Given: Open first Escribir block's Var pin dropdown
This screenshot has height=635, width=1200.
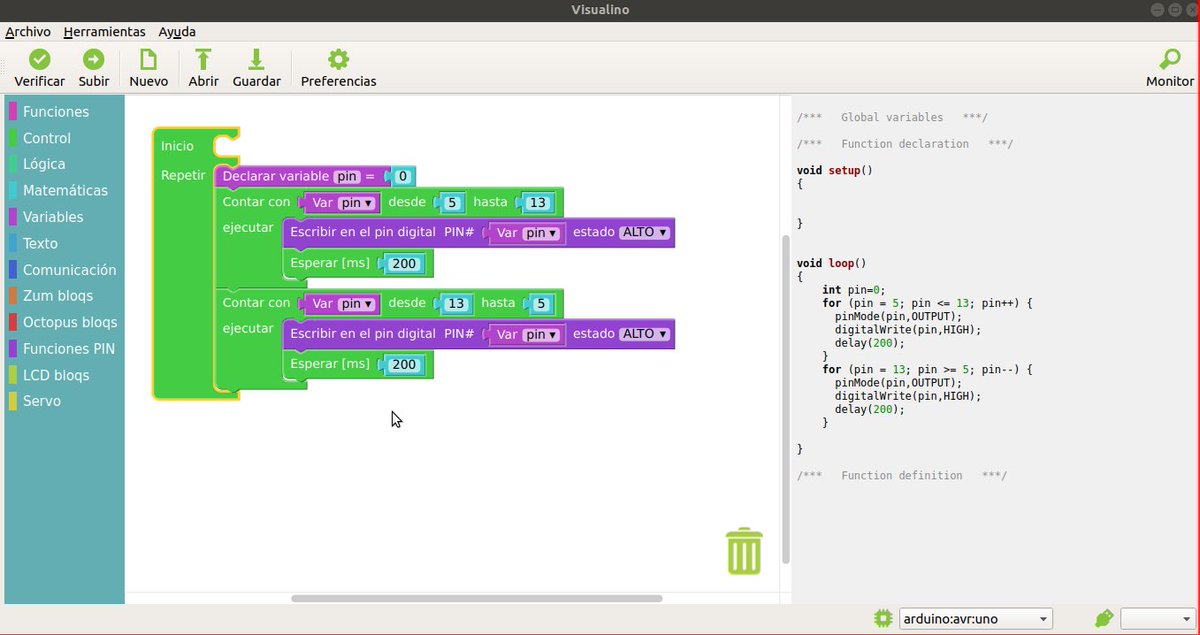Looking at the screenshot, I should pos(541,233).
